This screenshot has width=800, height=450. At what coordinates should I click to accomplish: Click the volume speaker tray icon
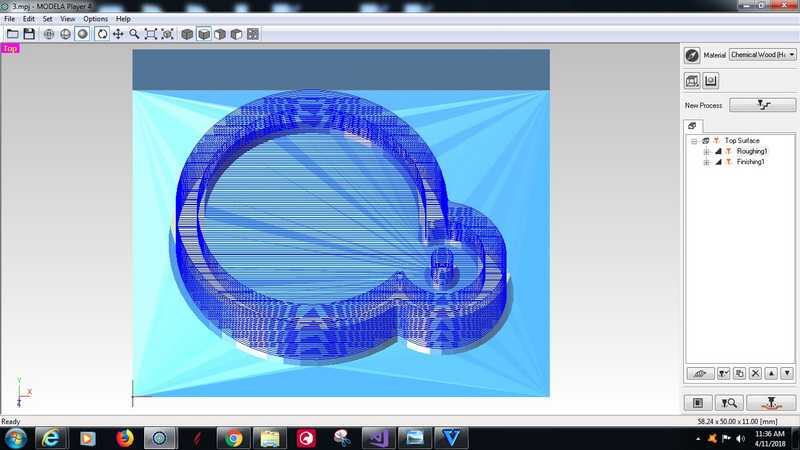pyautogui.click(x=740, y=438)
